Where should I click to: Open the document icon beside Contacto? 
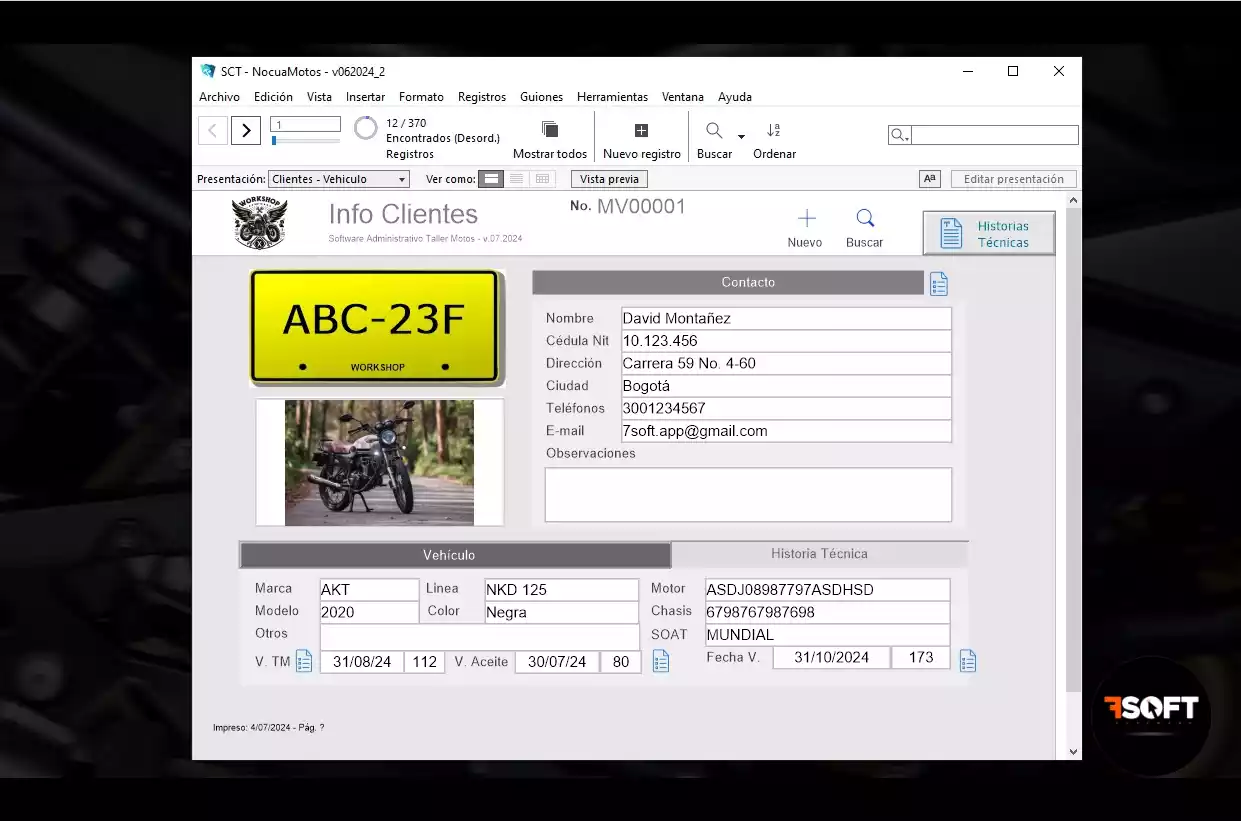click(x=938, y=284)
